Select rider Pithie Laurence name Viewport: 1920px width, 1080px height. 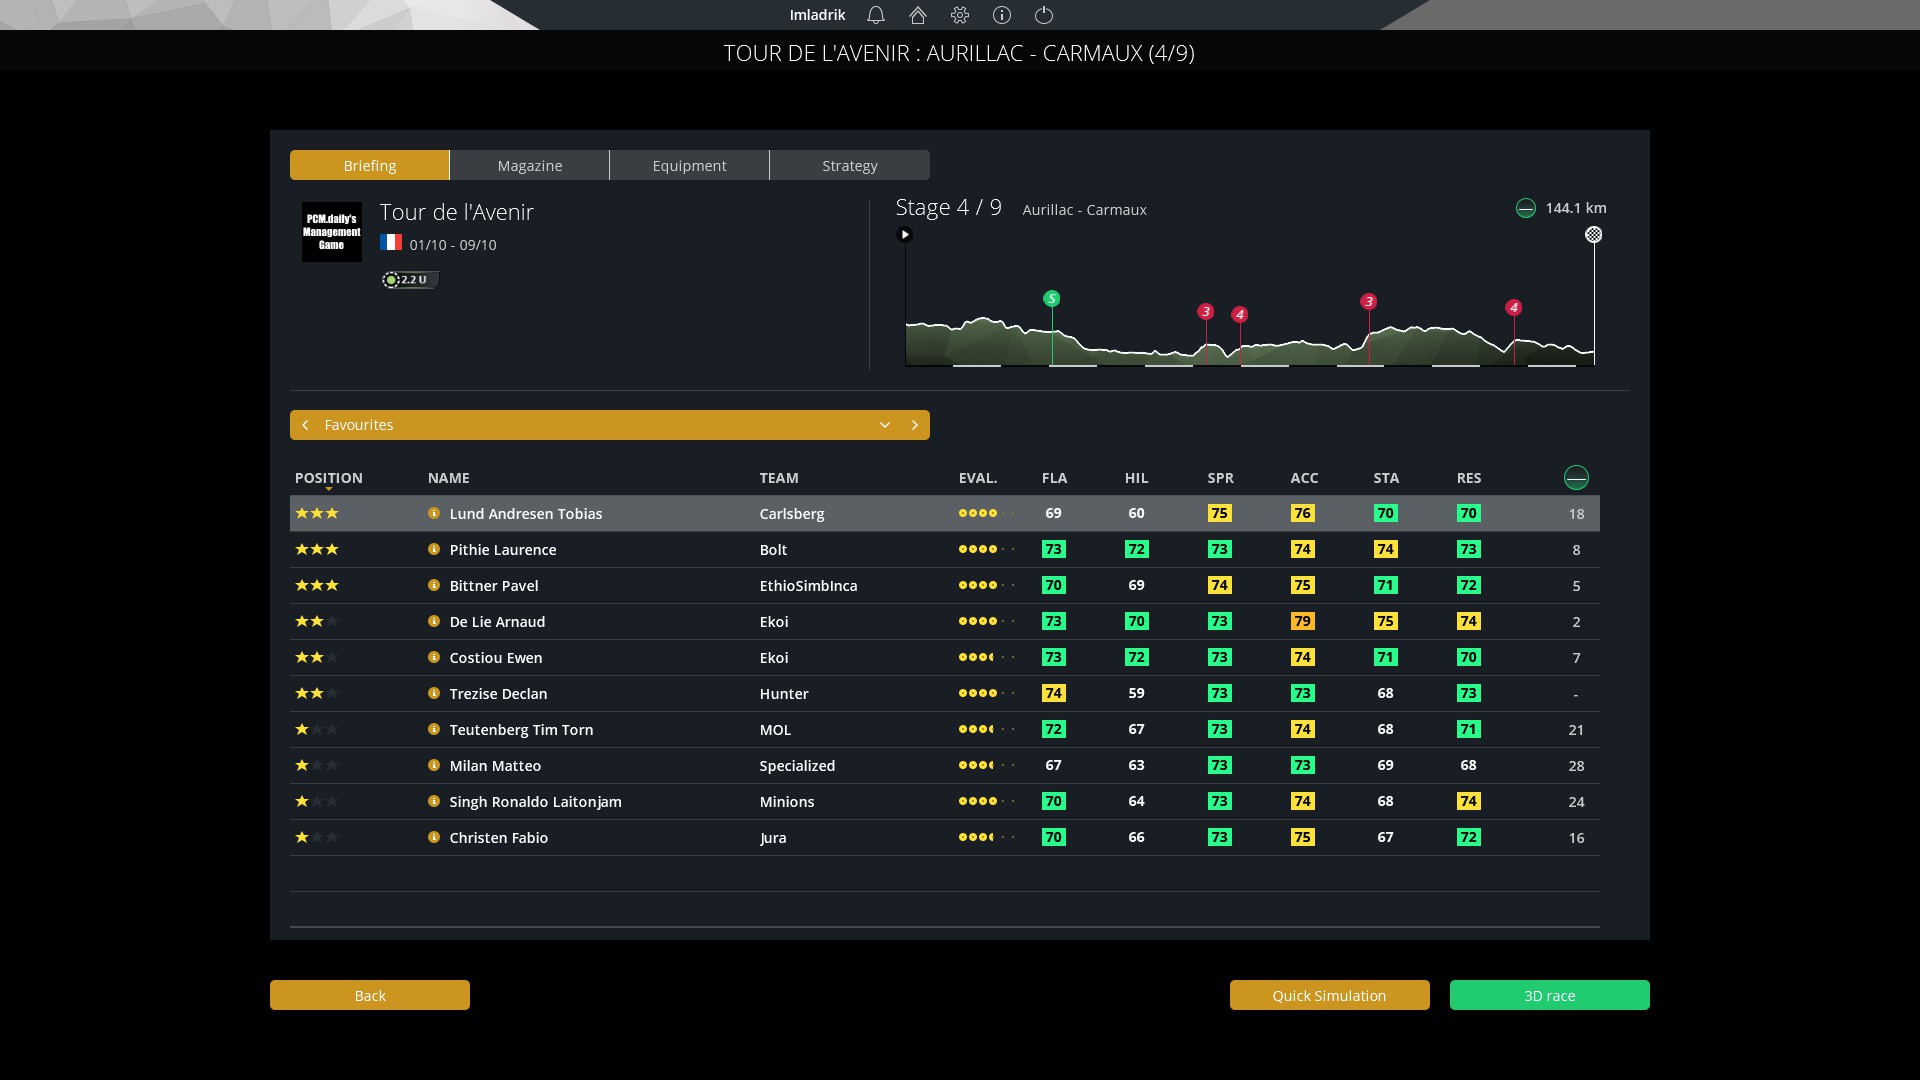pos(503,549)
